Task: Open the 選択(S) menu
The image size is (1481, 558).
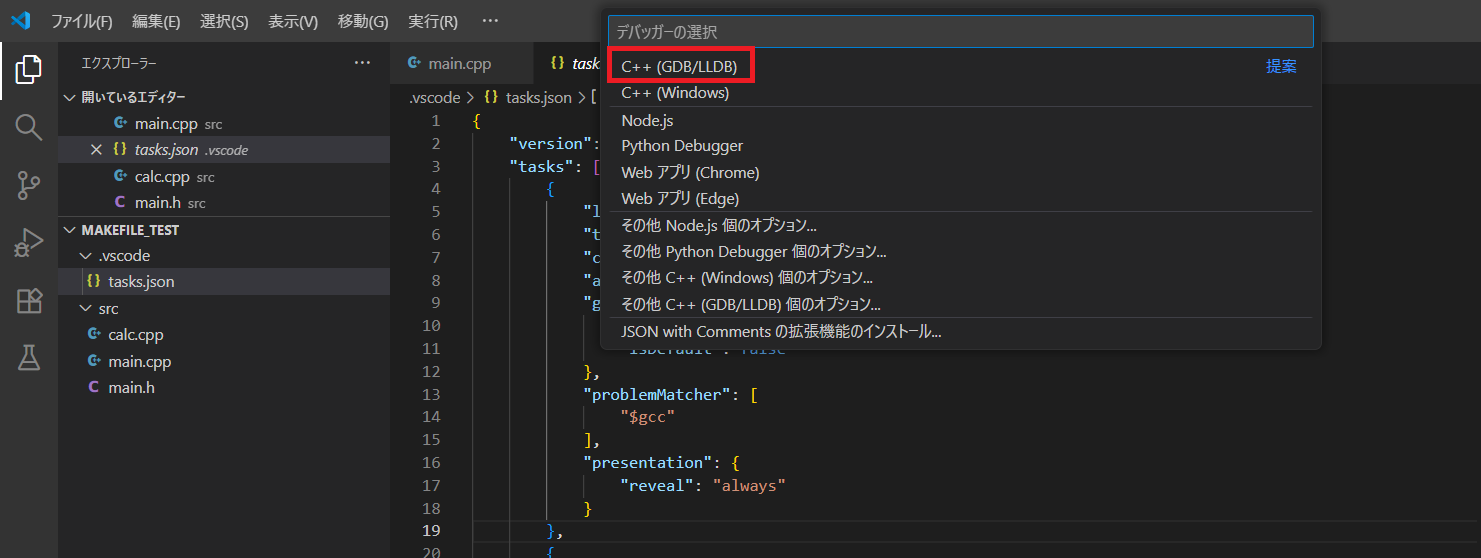Action: click(224, 21)
